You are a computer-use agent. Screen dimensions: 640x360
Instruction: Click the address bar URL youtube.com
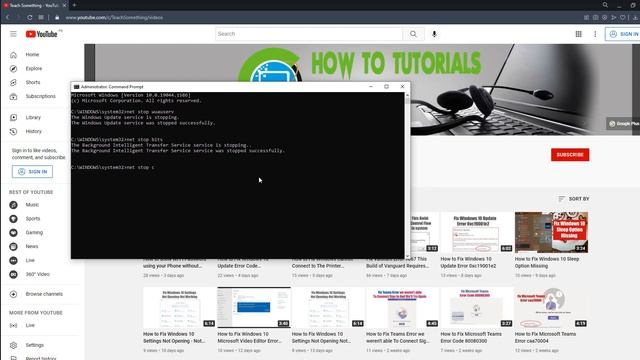point(114,18)
